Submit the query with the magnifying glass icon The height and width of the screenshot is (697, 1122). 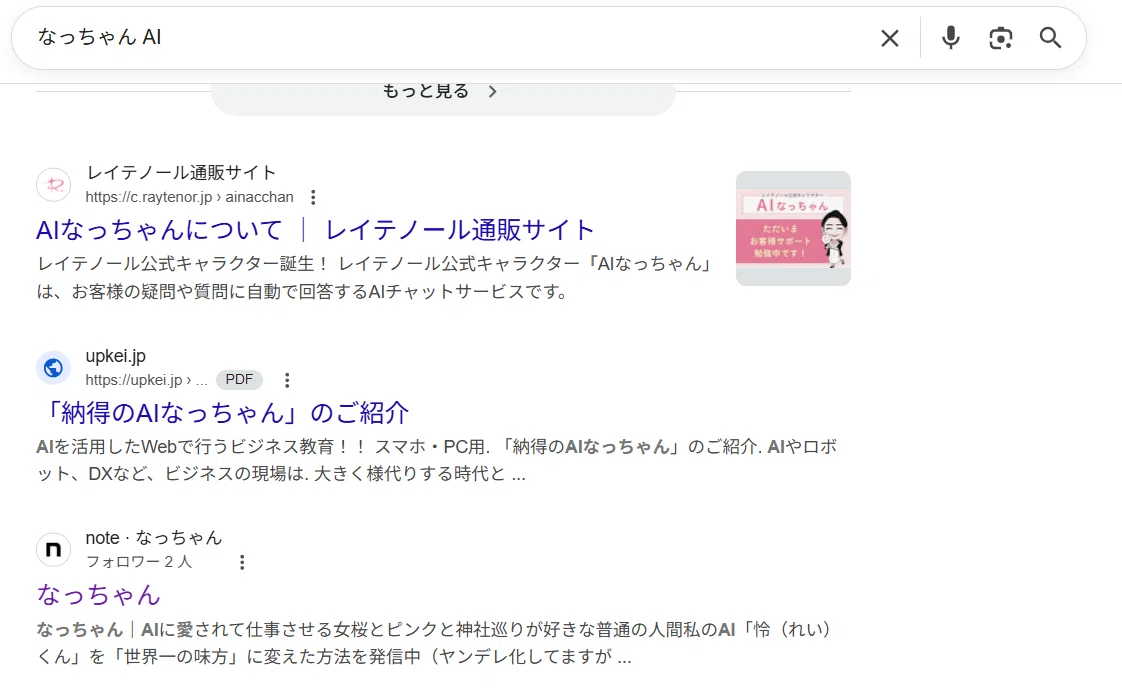(1050, 38)
